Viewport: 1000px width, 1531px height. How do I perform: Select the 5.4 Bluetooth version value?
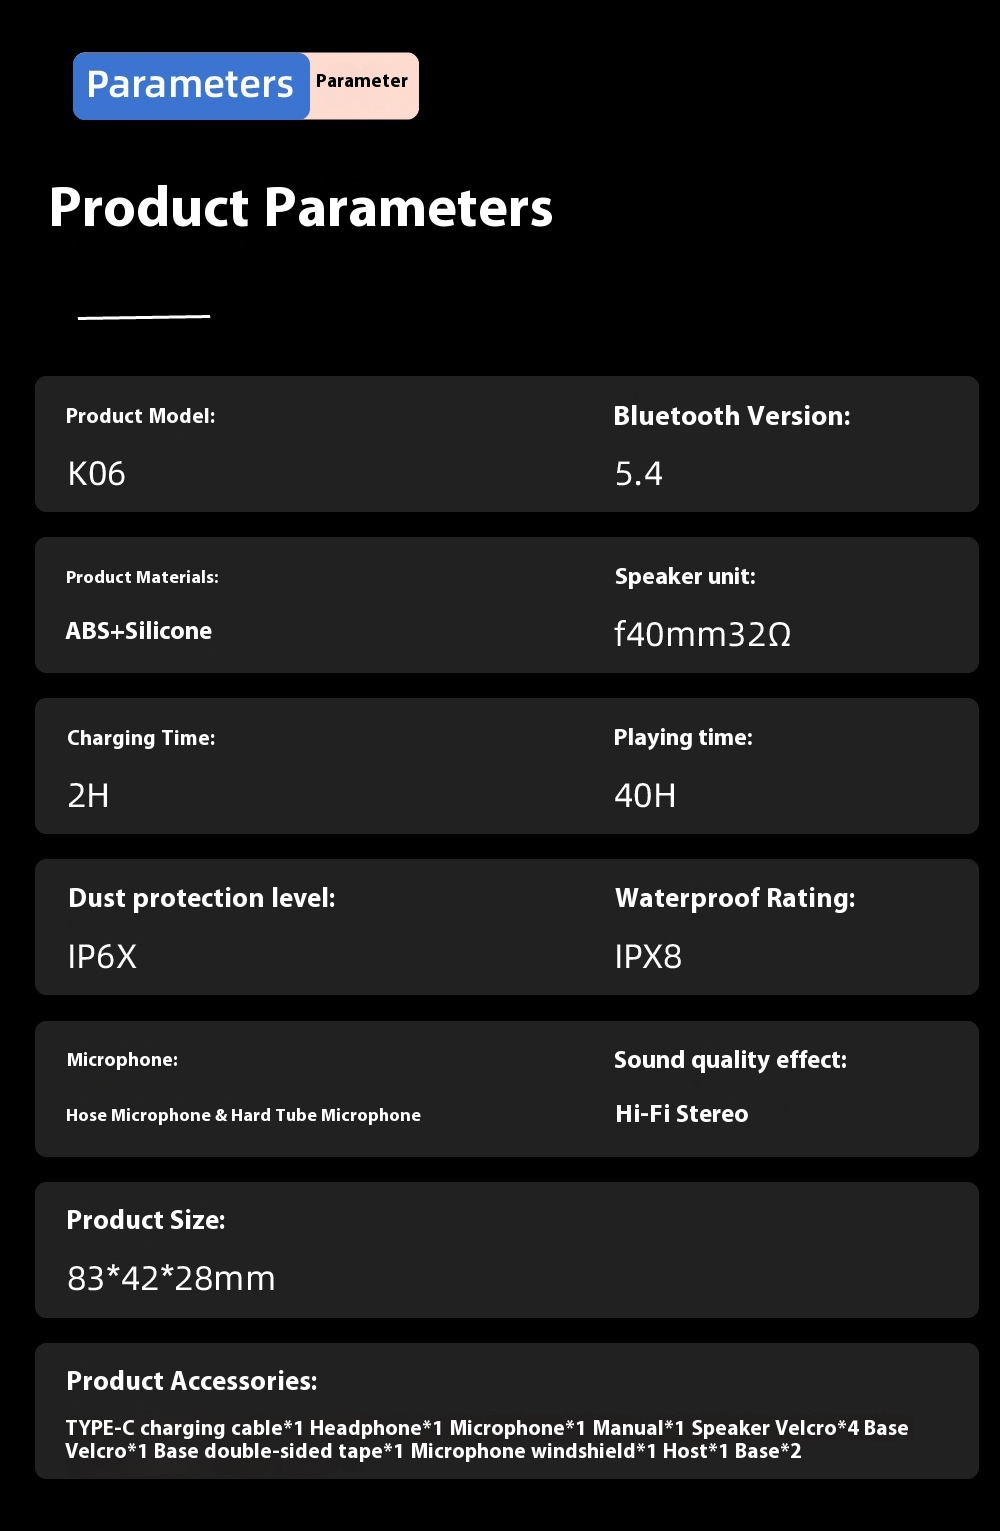(x=639, y=474)
